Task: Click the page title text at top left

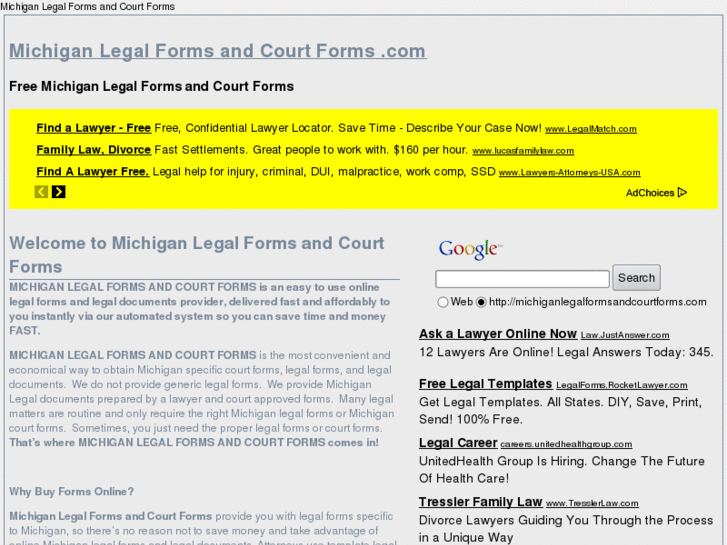Action: tap(88, 6)
